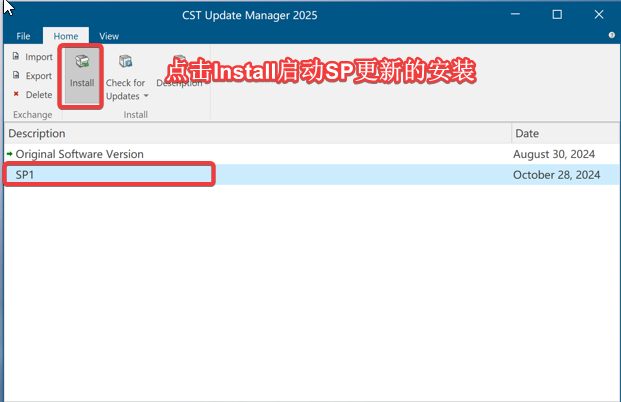Click the Import icon
This screenshot has width=621, height=402.
pos(16,56)
